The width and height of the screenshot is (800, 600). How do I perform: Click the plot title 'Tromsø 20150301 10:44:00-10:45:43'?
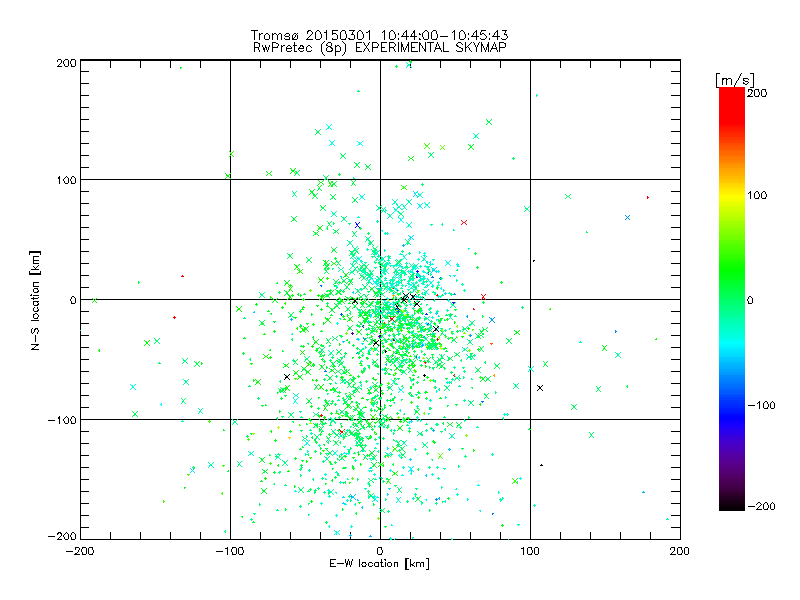click(x=379, y=35)
